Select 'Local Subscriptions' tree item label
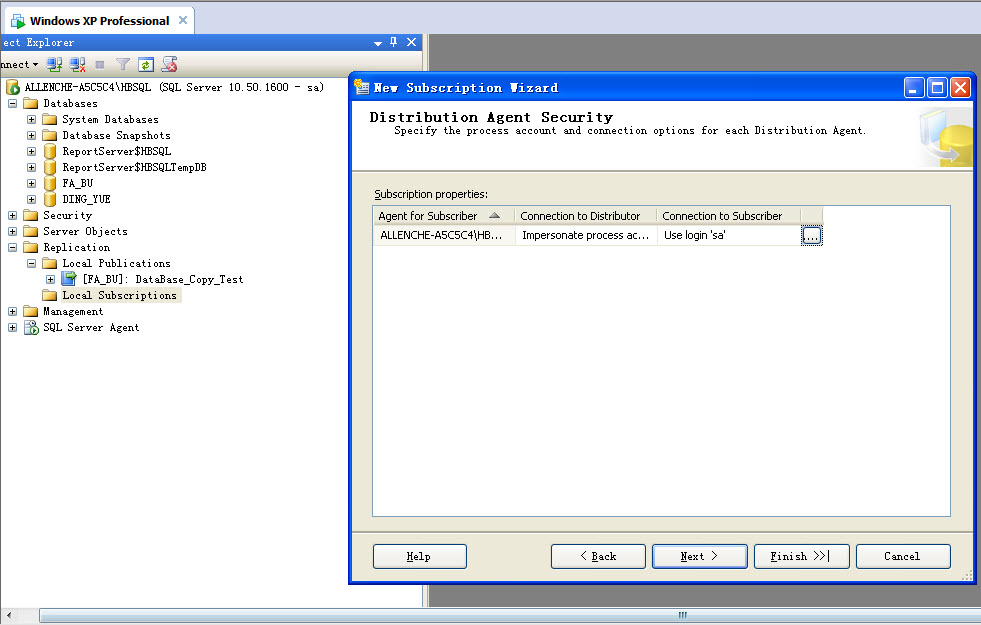981x625 pixels. [119, 295]
